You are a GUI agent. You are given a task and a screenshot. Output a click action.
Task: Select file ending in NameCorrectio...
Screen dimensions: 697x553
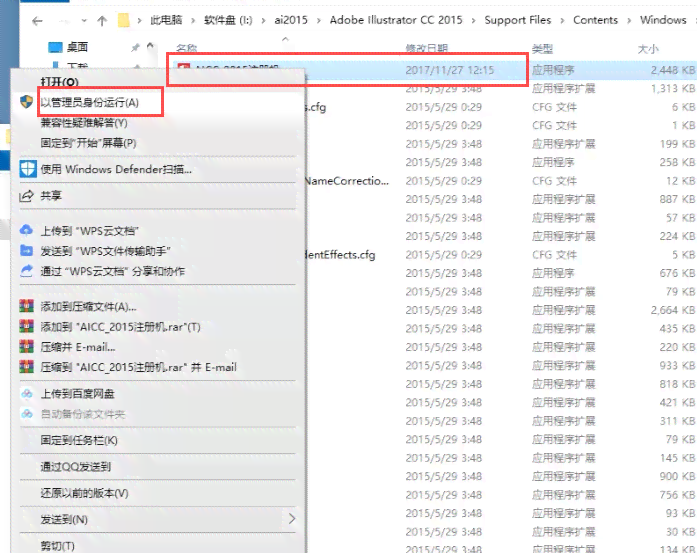click(x=347, y=181)
